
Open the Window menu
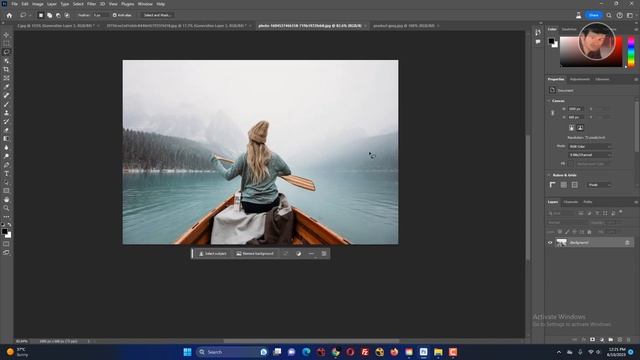pos(145,4)
